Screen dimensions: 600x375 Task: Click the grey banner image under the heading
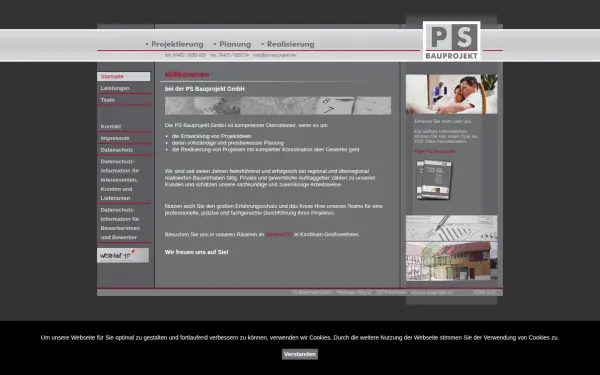pyautogui.click(x=278, y=106)
